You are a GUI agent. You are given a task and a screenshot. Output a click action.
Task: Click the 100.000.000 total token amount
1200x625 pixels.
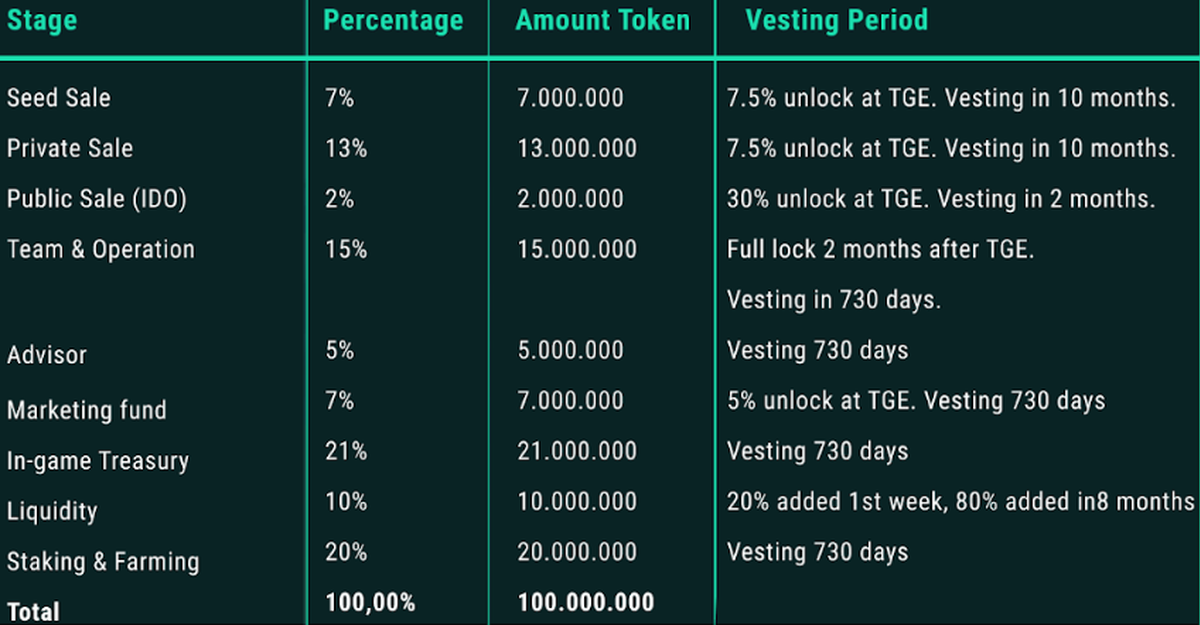point(586,602)
